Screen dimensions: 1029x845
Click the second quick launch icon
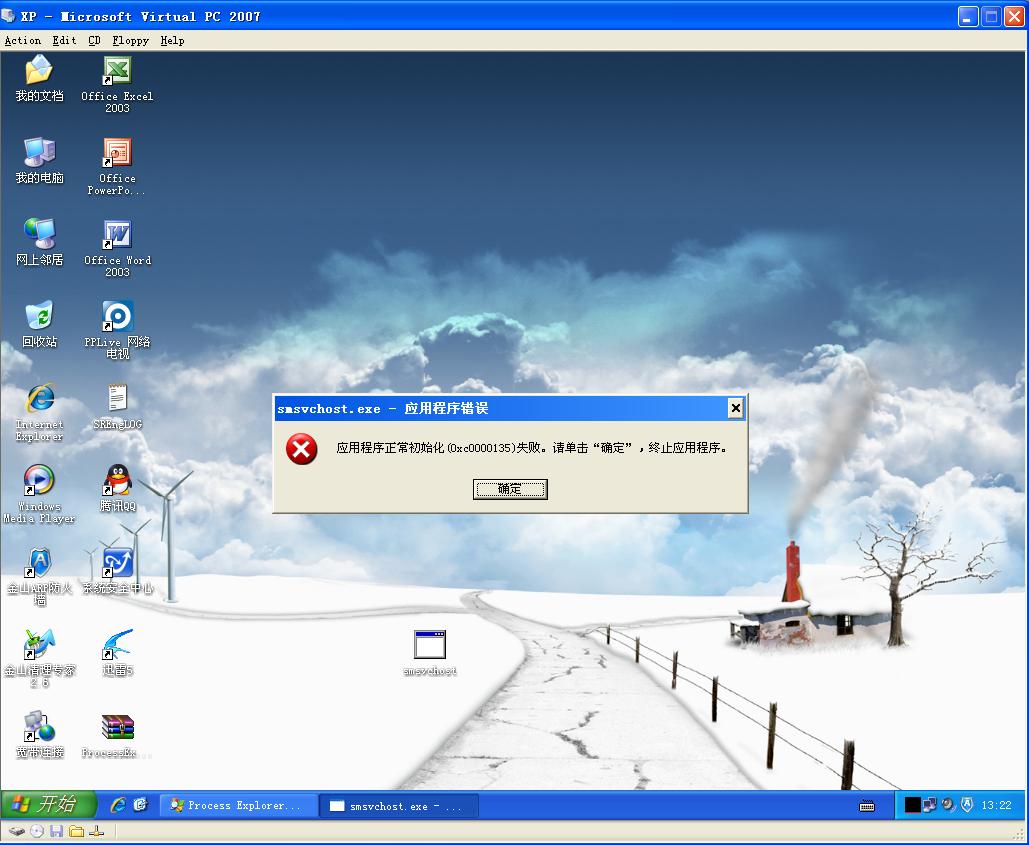point(140,805)
